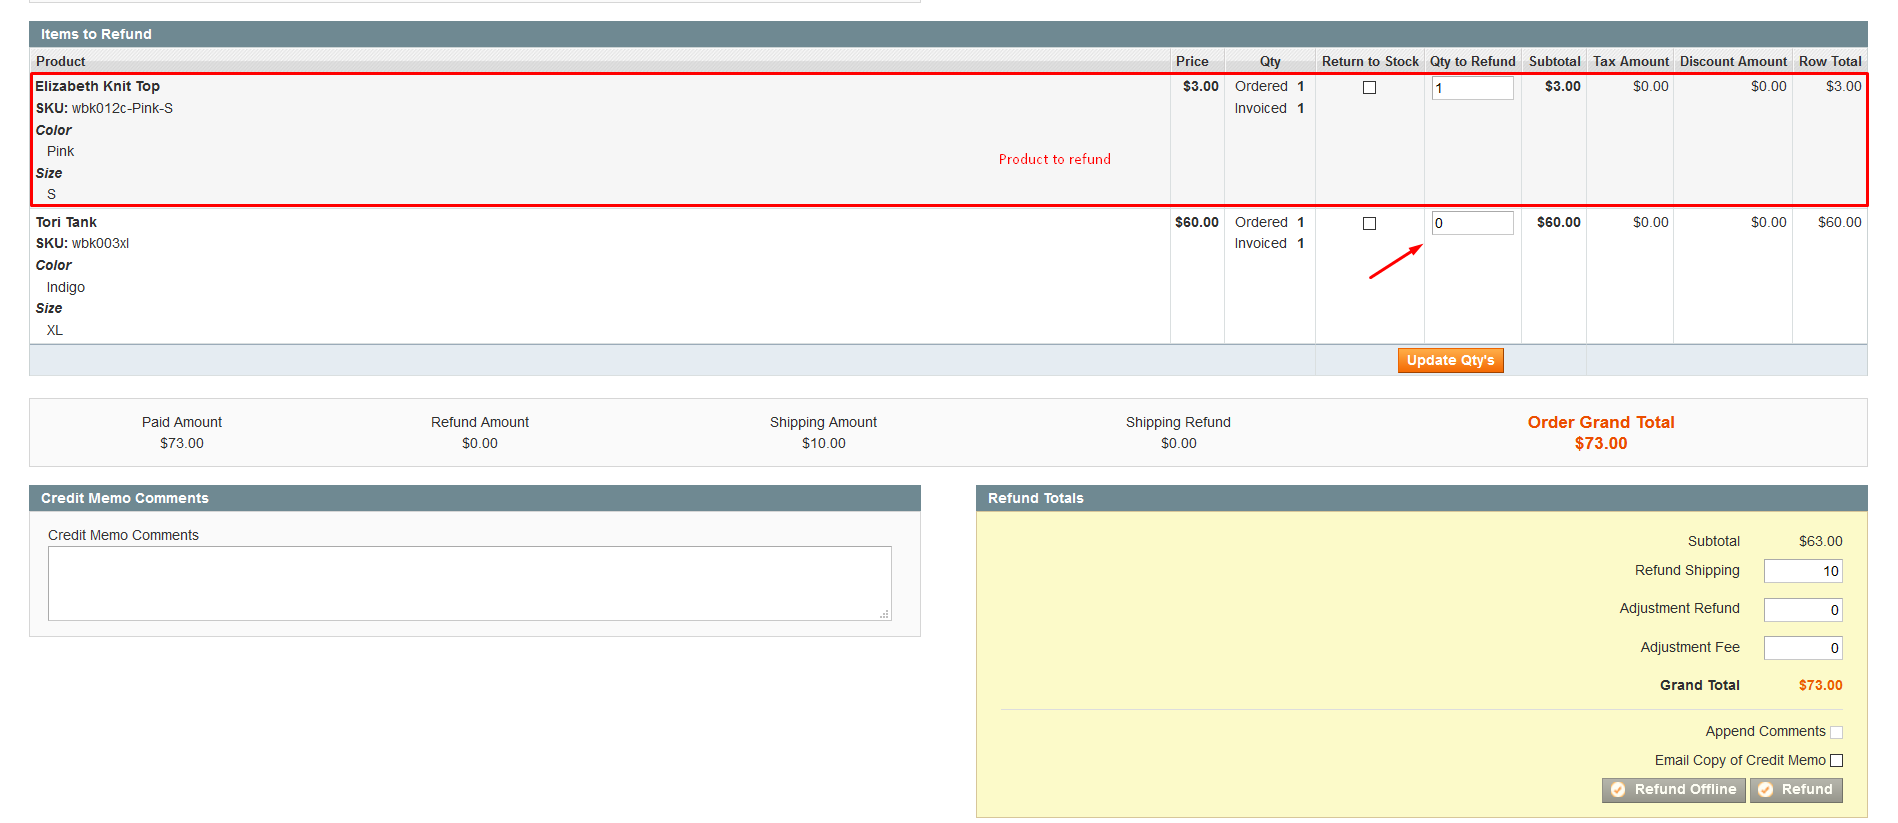Focus the Adjustment Fee input field
This screenshot has height=823, width=1898.
point(1802,648)
